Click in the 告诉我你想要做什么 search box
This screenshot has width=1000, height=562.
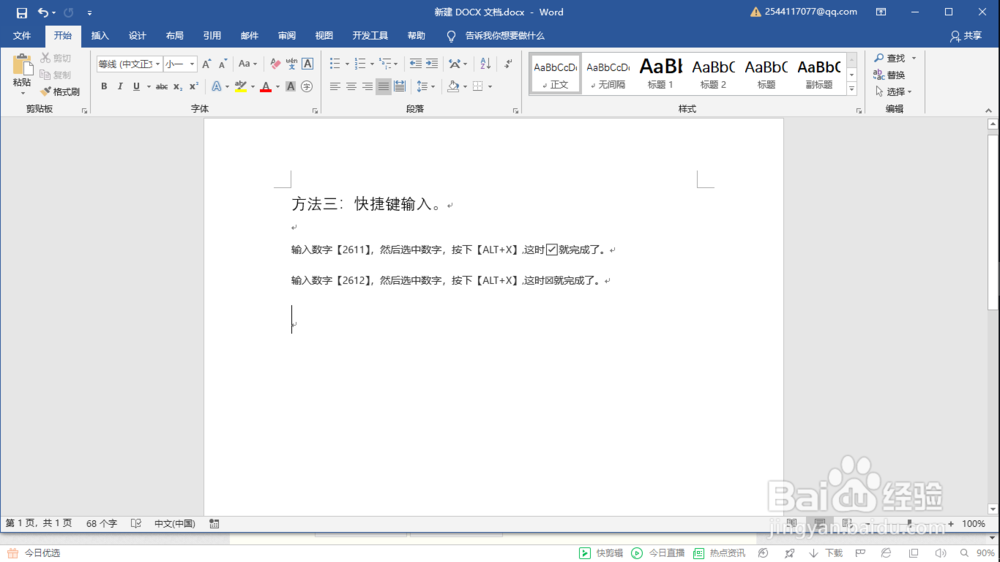coord(504,36)
